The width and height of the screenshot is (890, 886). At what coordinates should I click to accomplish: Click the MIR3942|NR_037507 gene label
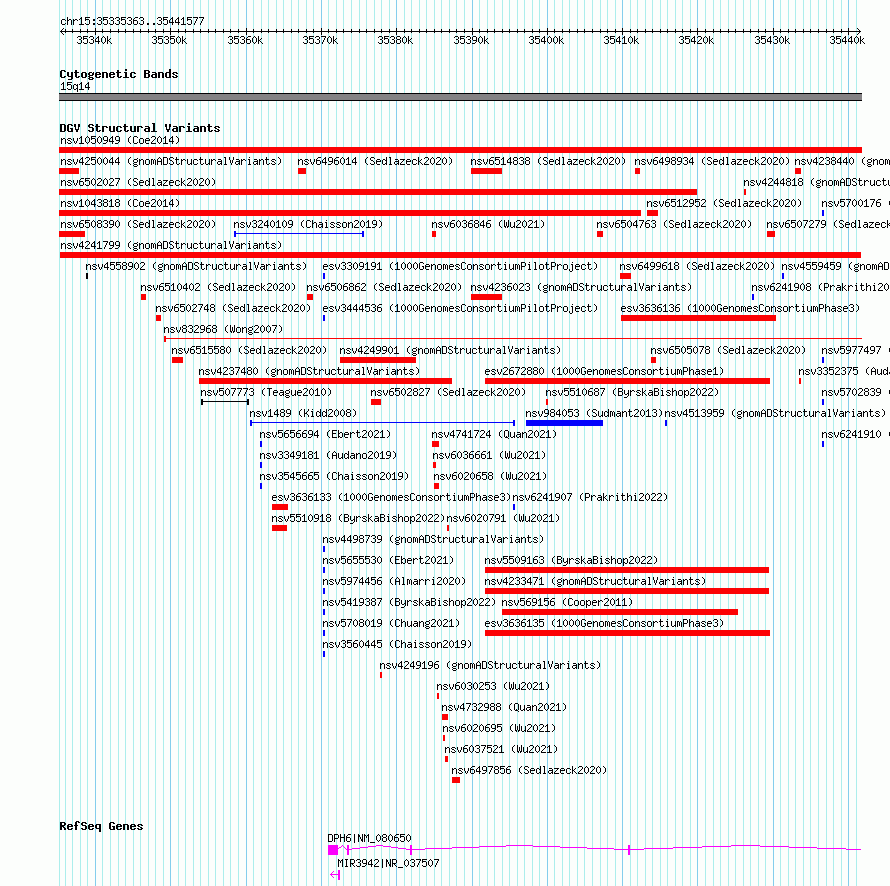point(388,863)
